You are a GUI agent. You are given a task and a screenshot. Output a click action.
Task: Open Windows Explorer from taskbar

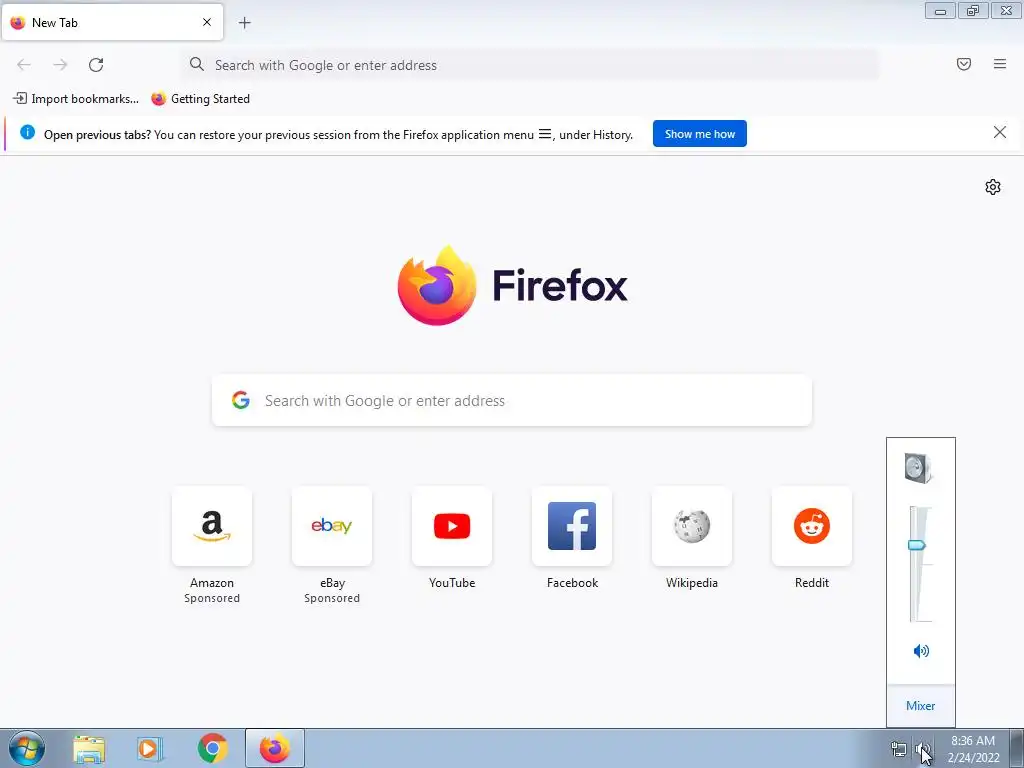[x=89, y=749]
